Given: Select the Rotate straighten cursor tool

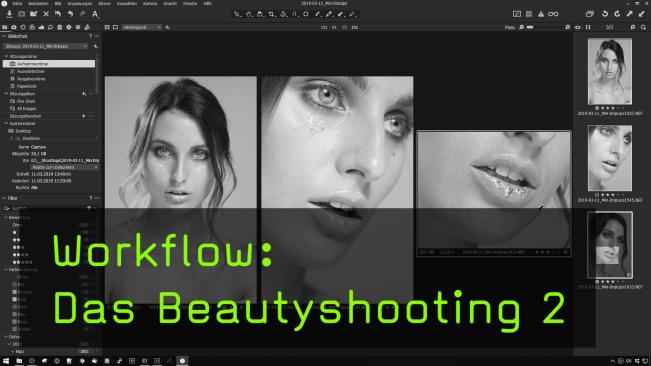Looking at the screenshot, I should tap(283, 14).
